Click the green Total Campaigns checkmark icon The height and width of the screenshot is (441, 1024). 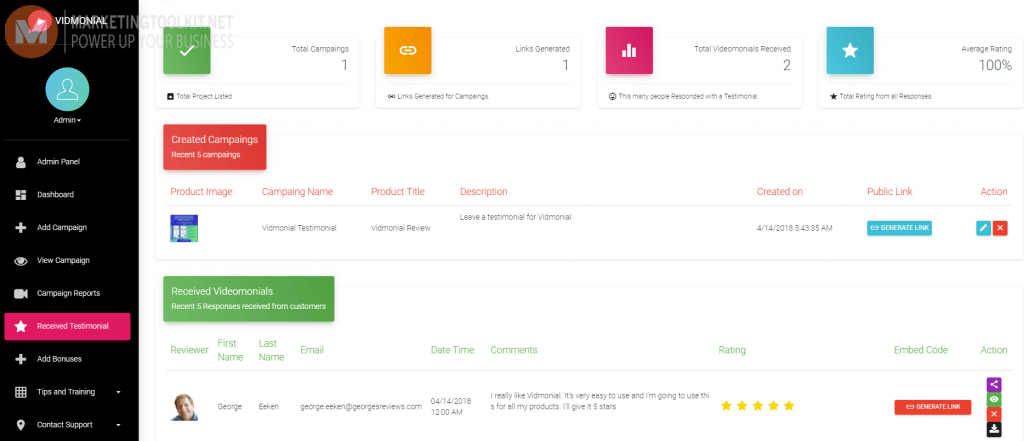(x=187, y=50)
